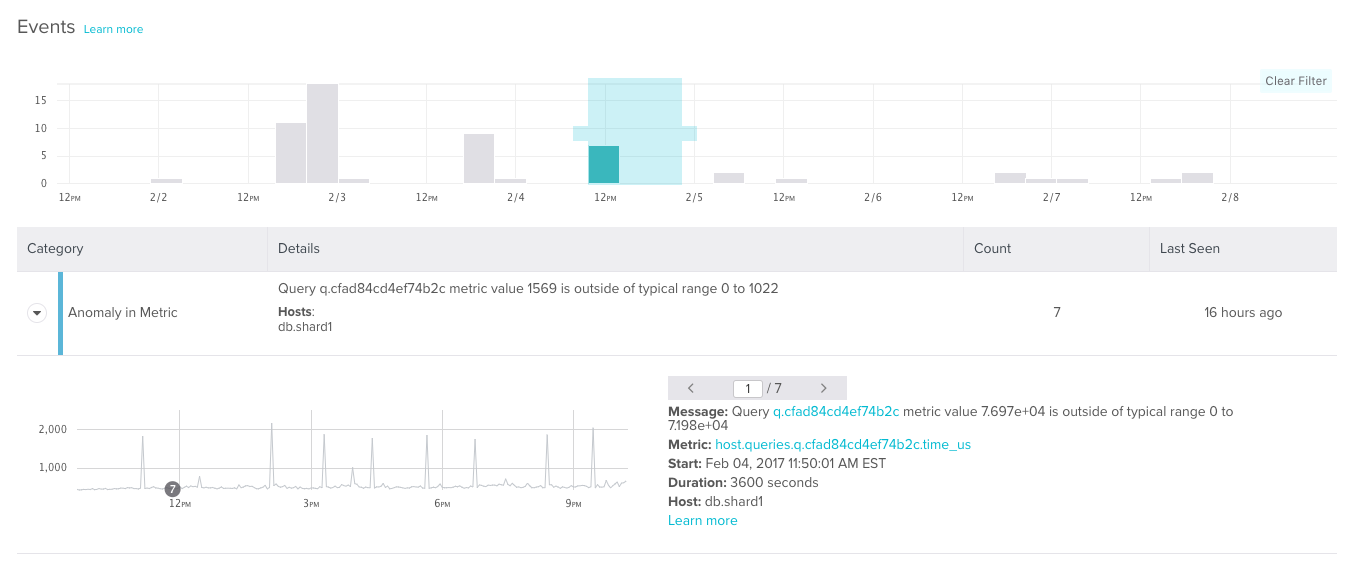This screenshot has width=1350, height=570.
Task: Collapse the Anomaly in Metric row
Action: coord(37,313)
